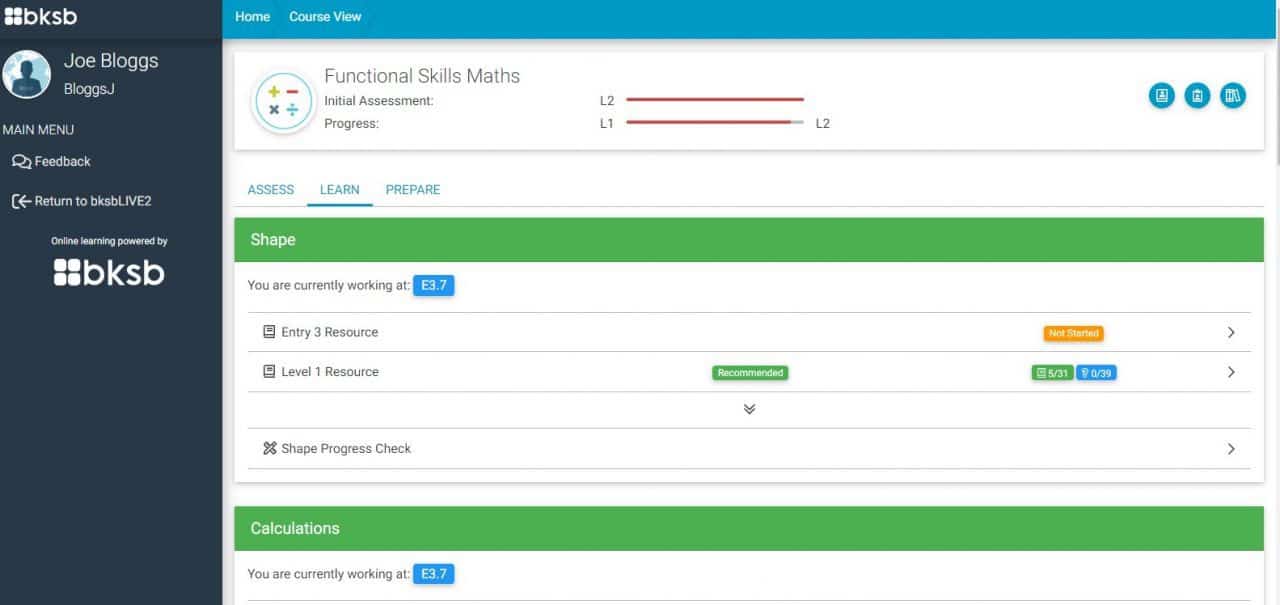Open the learner profile circular icon in header
1280x605 pixels.
click(x=1161, y=95)
